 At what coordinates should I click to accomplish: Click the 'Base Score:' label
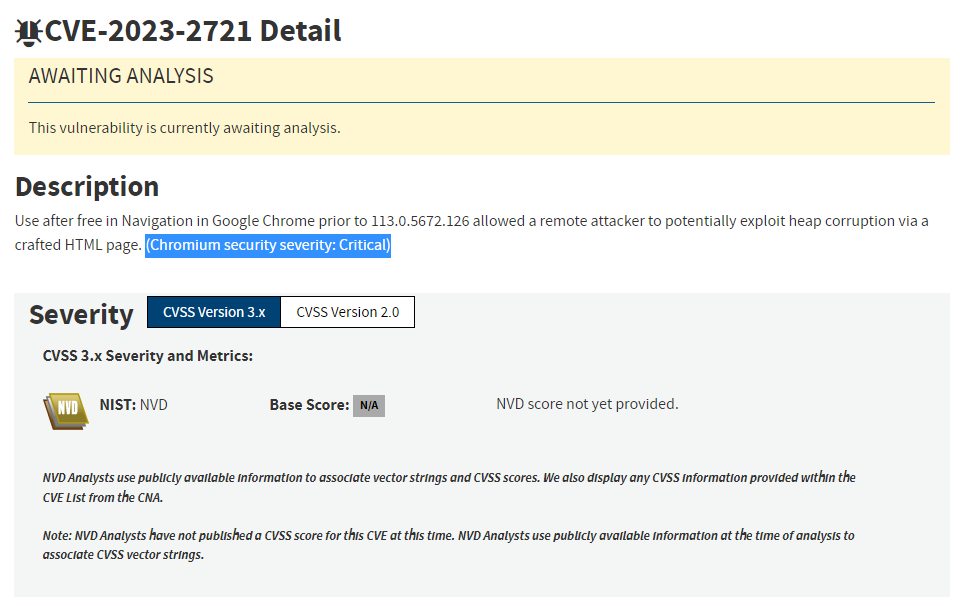tap(309, 405)
